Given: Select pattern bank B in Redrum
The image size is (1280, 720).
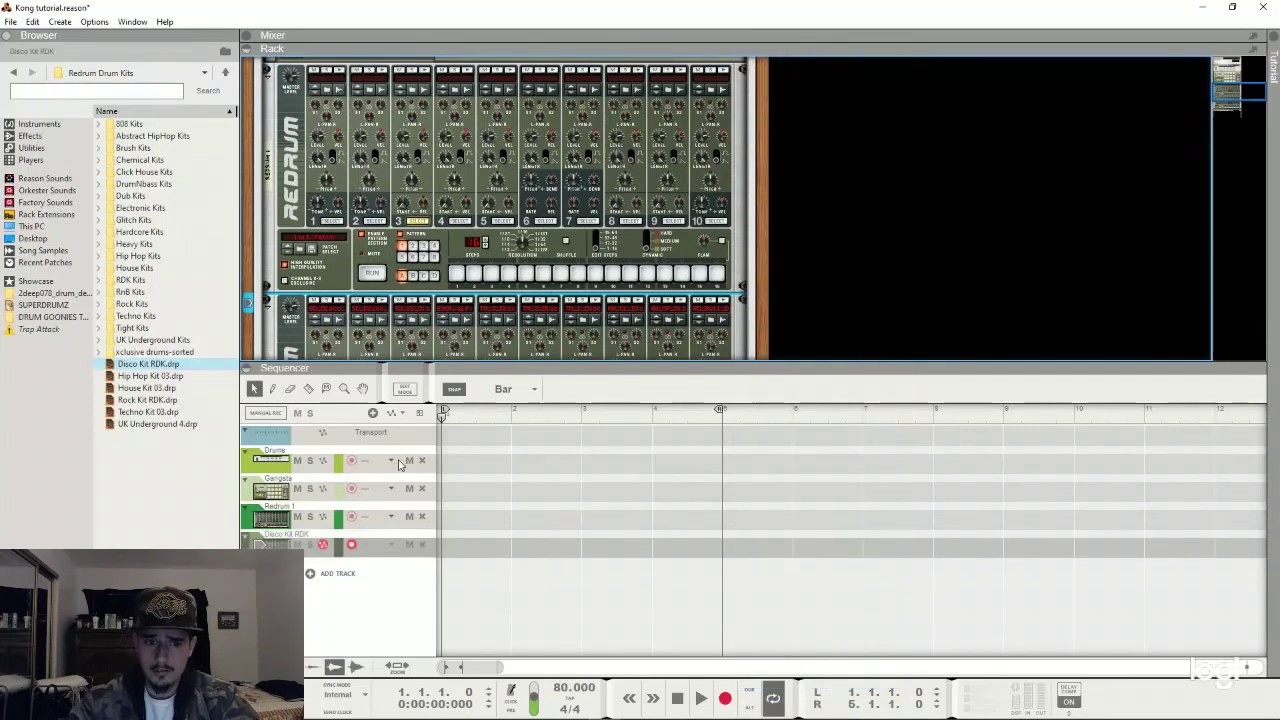Looking at the screenshot, I should click(x=413, y=276).
